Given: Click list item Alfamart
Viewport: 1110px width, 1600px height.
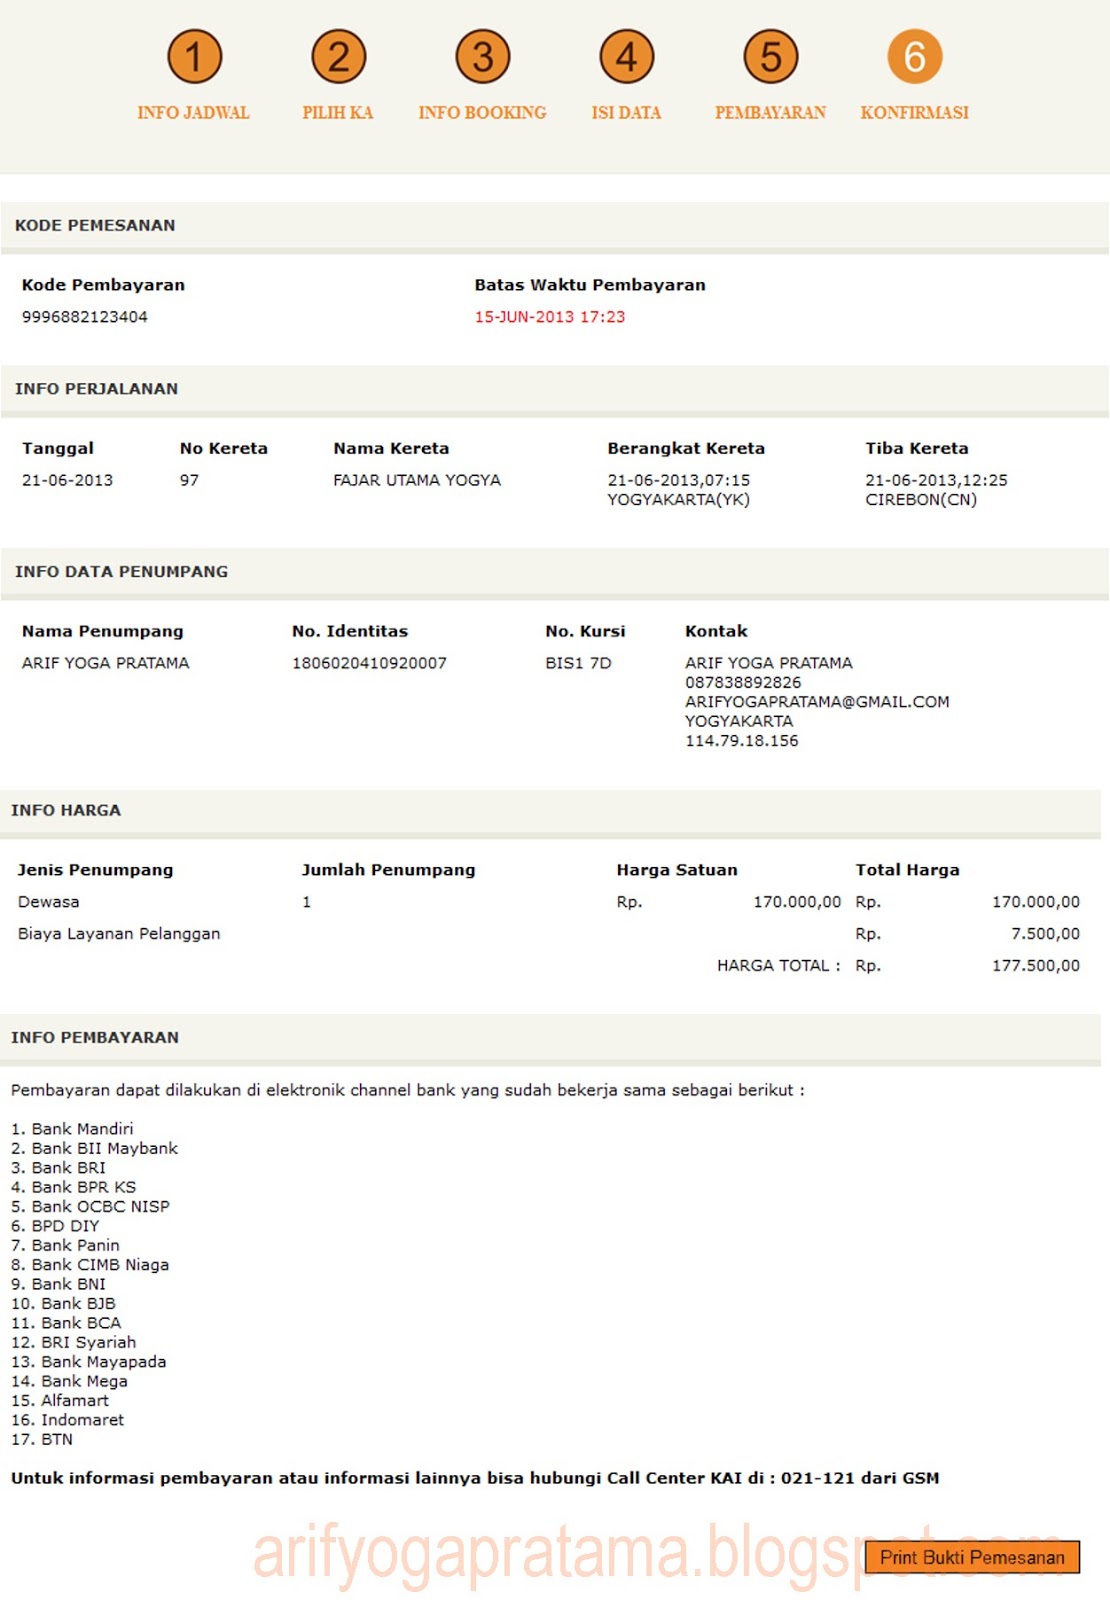Looking at the screenshot, I should pyautogui.click(x=74, y=1401).
